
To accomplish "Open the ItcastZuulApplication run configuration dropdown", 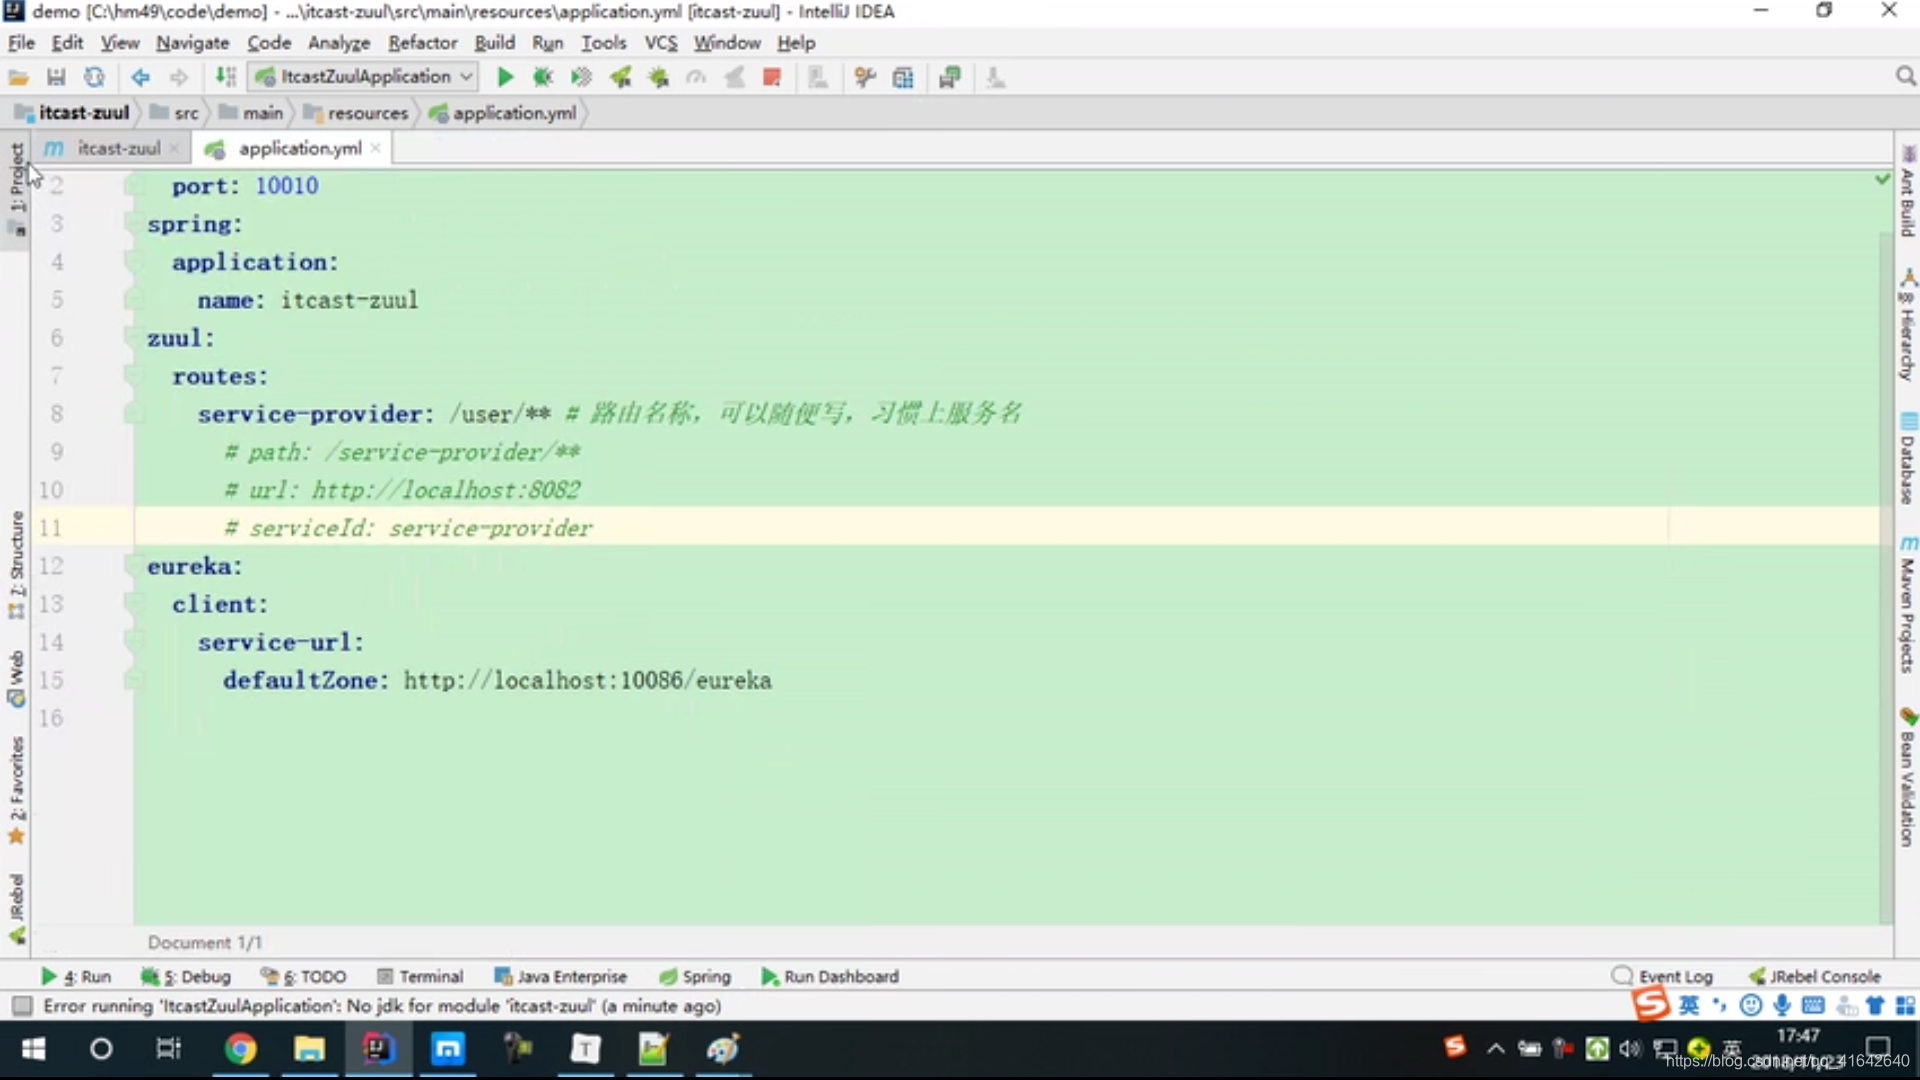I will (365, 77).
